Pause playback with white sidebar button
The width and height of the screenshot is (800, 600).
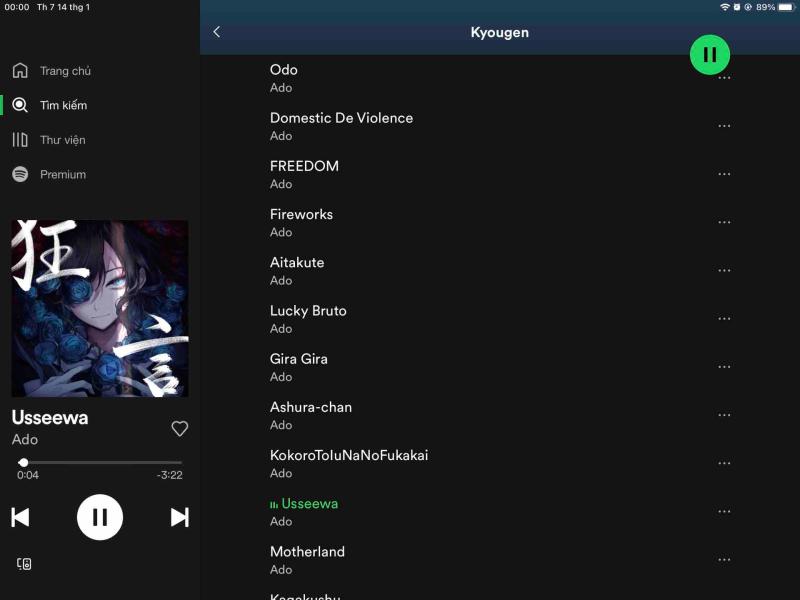pos(100,517)
